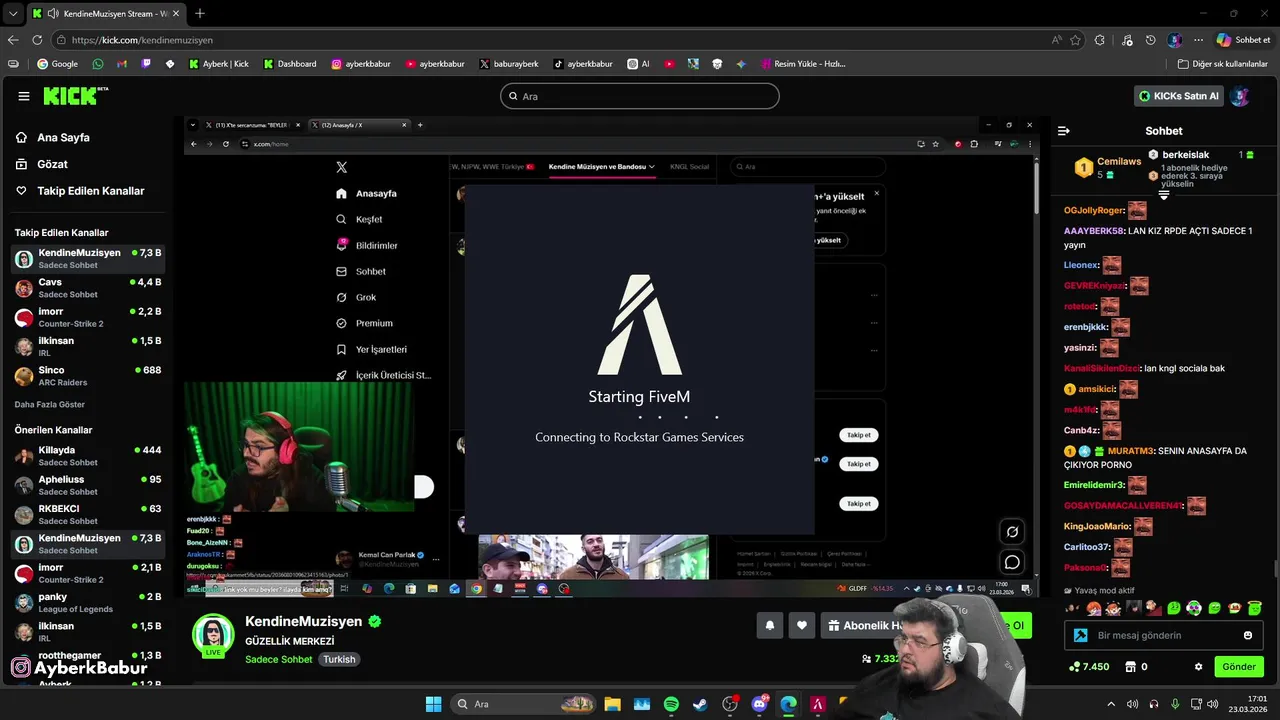Click the heart follow button
Screen dimensions: 1280x720
pos(802,626)
